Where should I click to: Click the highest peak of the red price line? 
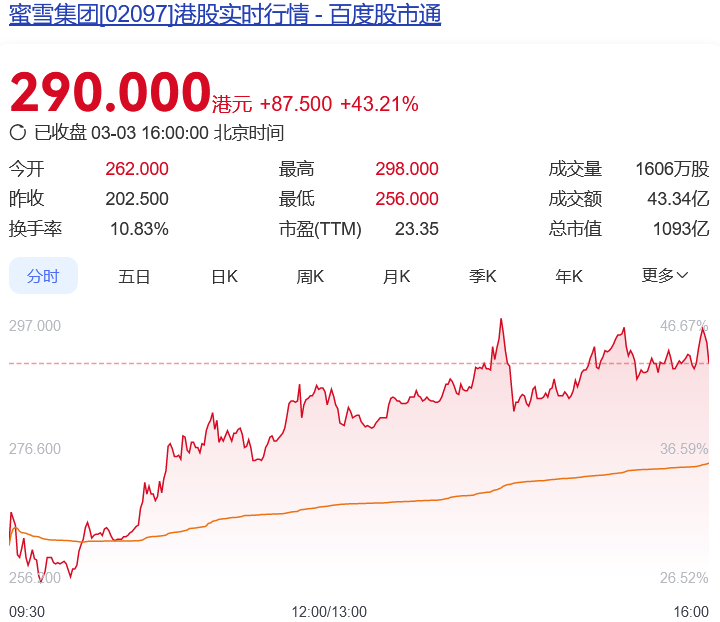click(x=501, y=319)
